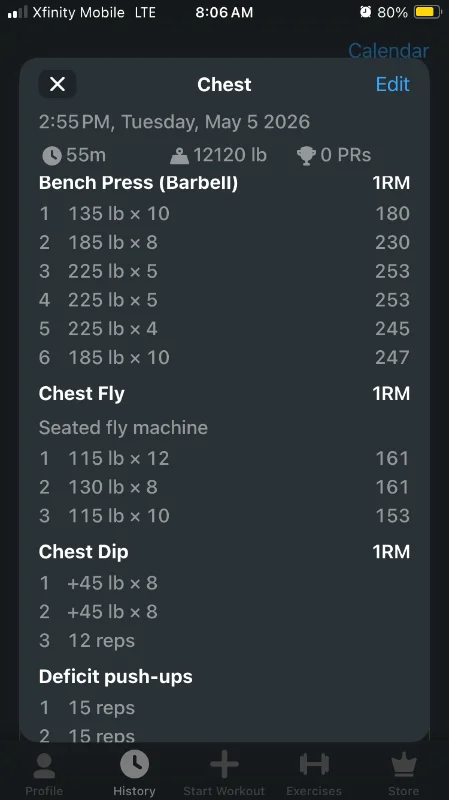
Task: Tap the 1RM label beside Bench Press
Action: coord(391,183)
